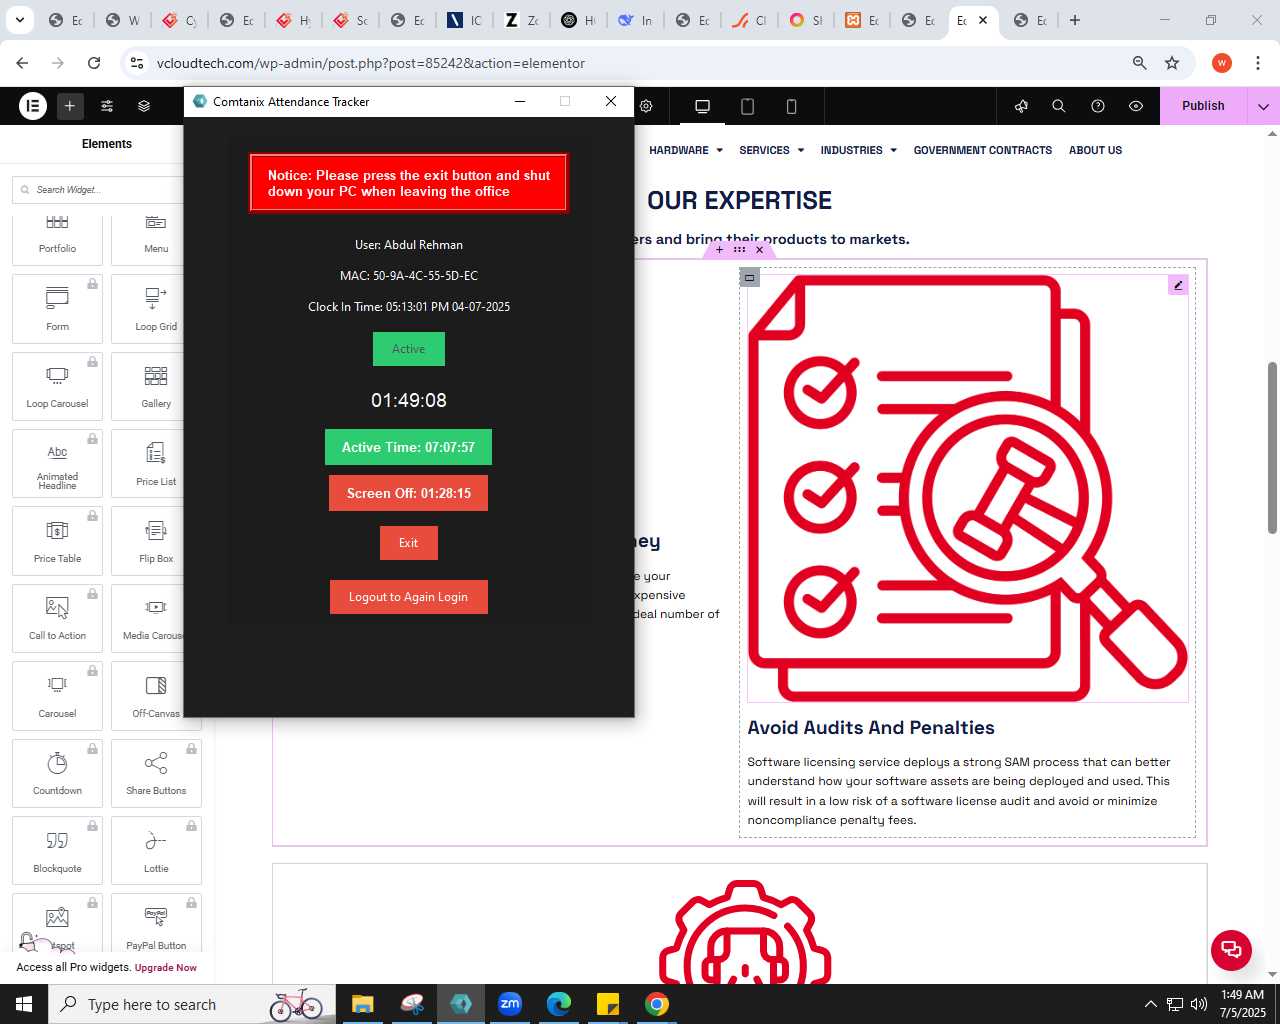
Task: Click the add element plus icon
Action: 70,105
